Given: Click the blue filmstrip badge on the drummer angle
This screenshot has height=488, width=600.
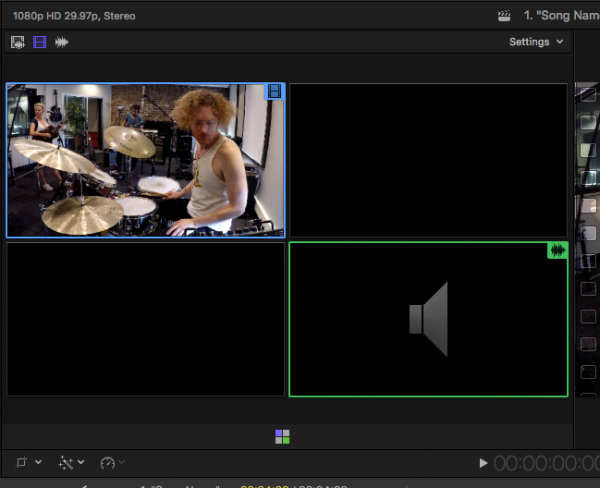Looking at the screenshot, I should pyautogui.click(x=274, y=92).
